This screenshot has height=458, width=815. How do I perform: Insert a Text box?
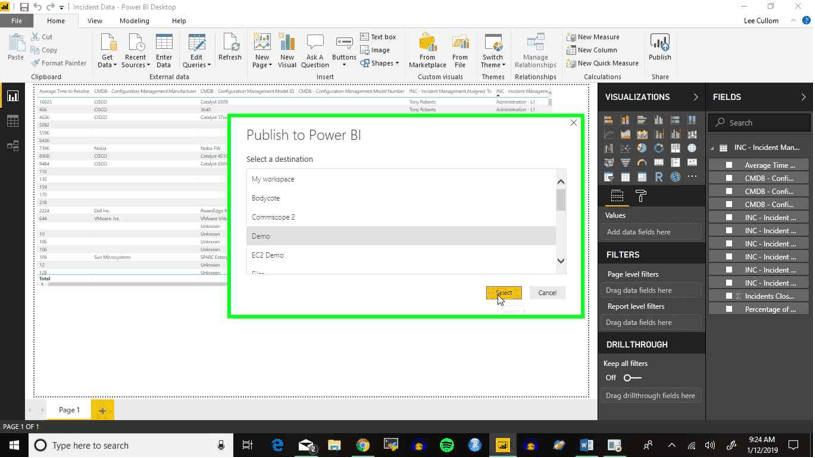point(378,37)
